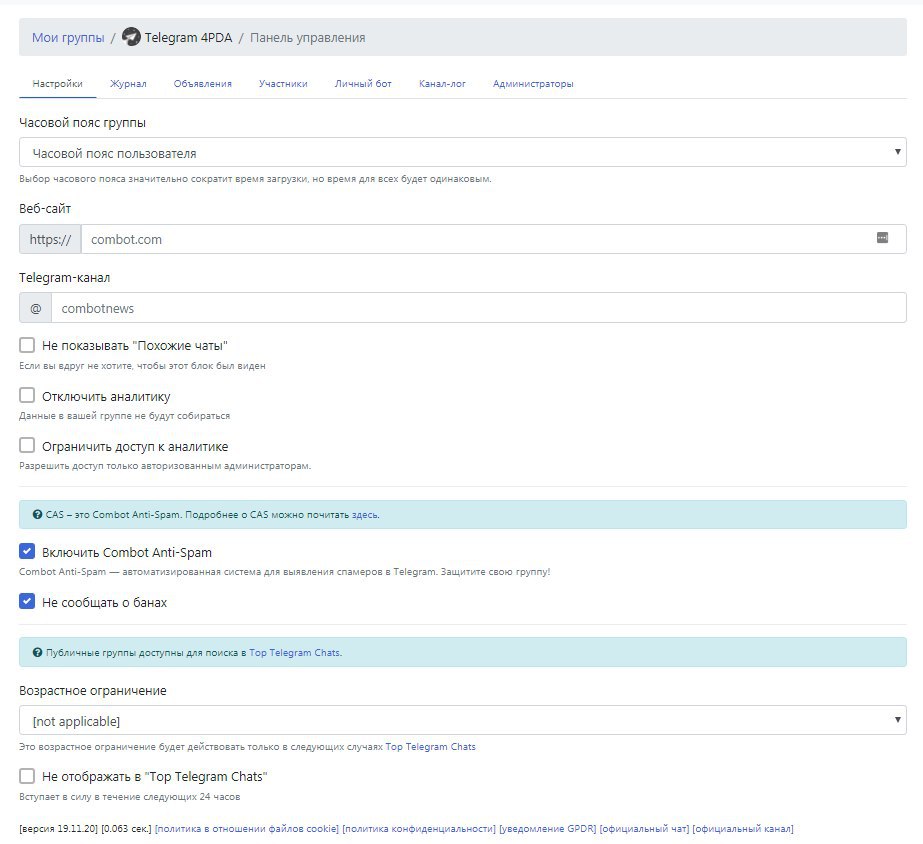923x844 pixels.
Task: Select the Участники tab
Action: coord(283,84)
